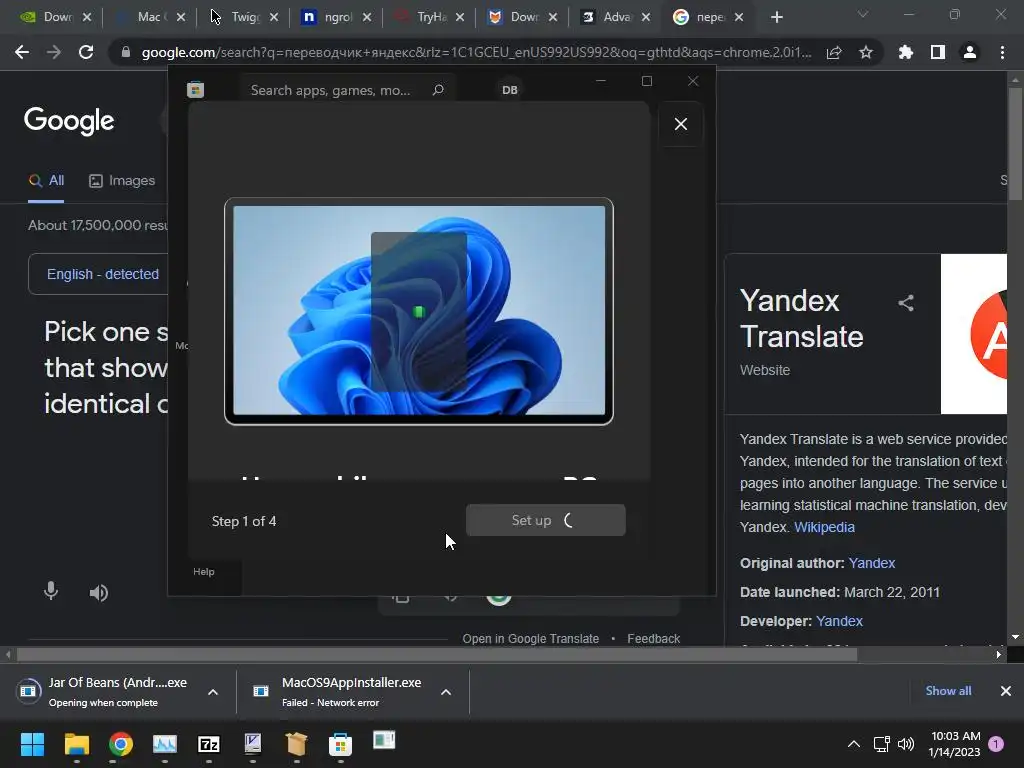Image resolution: width=1024 pixels, height=768 pixels.
Task: Click the browser forward arrow
Action: pos(54,52)
